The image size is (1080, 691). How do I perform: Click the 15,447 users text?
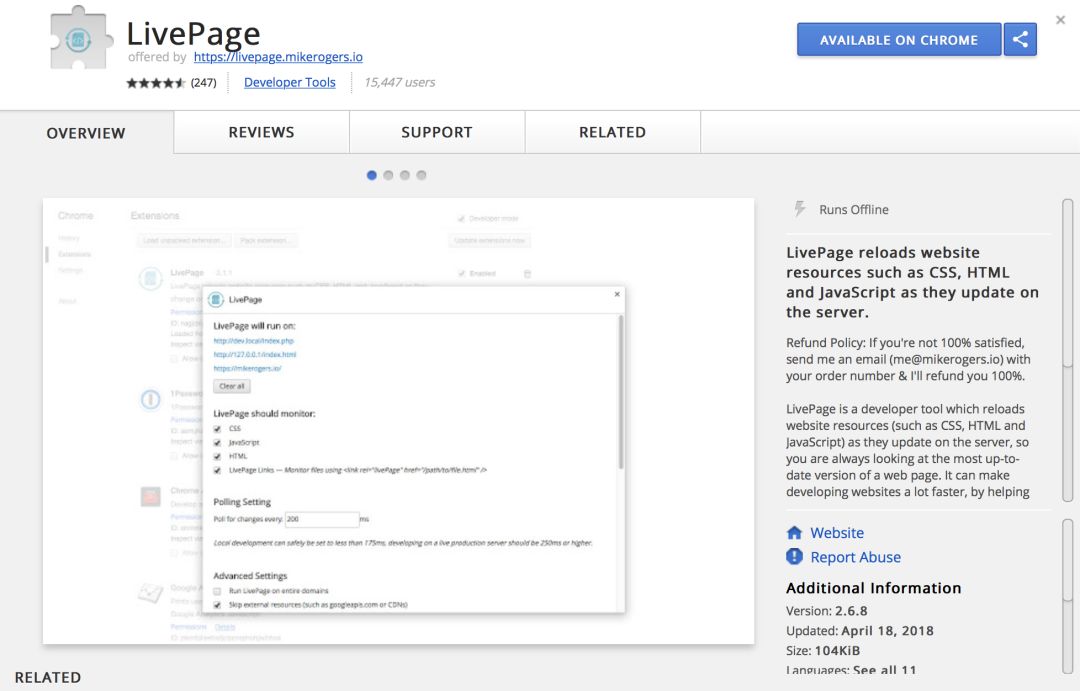point(399,83)
